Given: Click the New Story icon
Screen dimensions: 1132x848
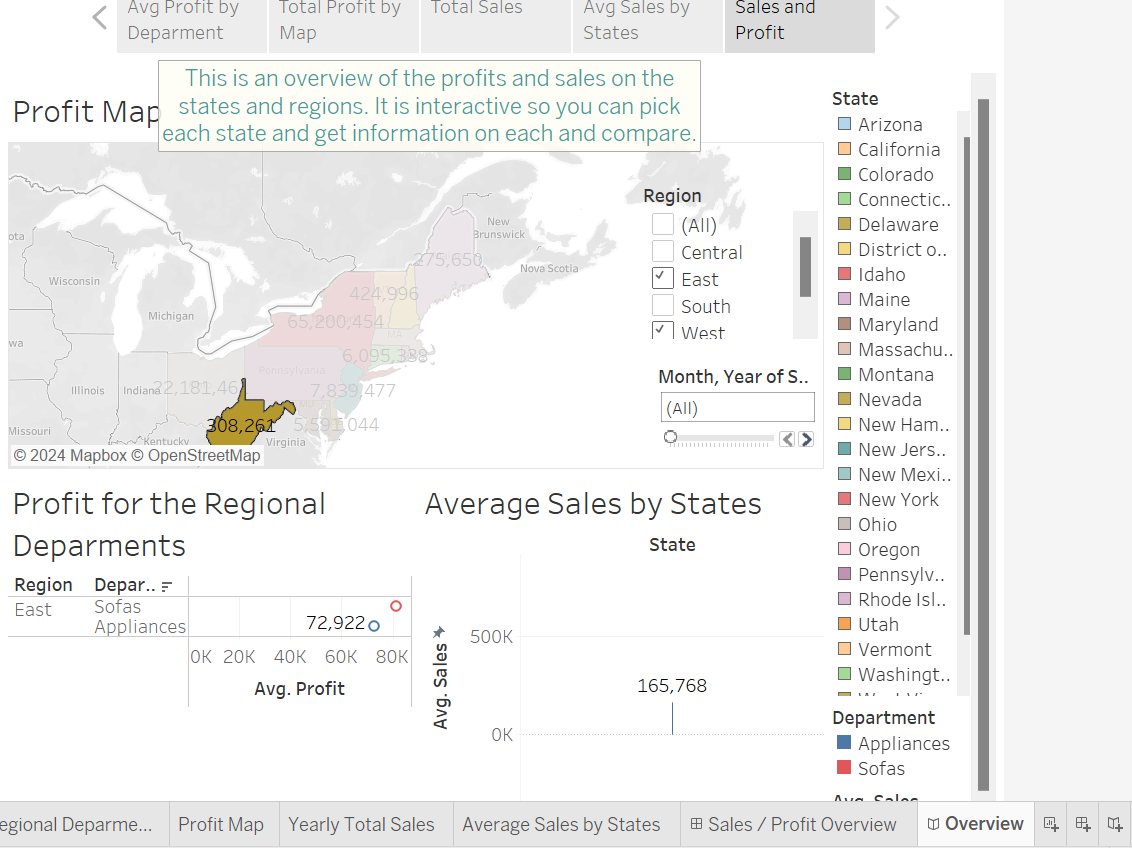Looking at the screenshot, I should coord(1115,824).
